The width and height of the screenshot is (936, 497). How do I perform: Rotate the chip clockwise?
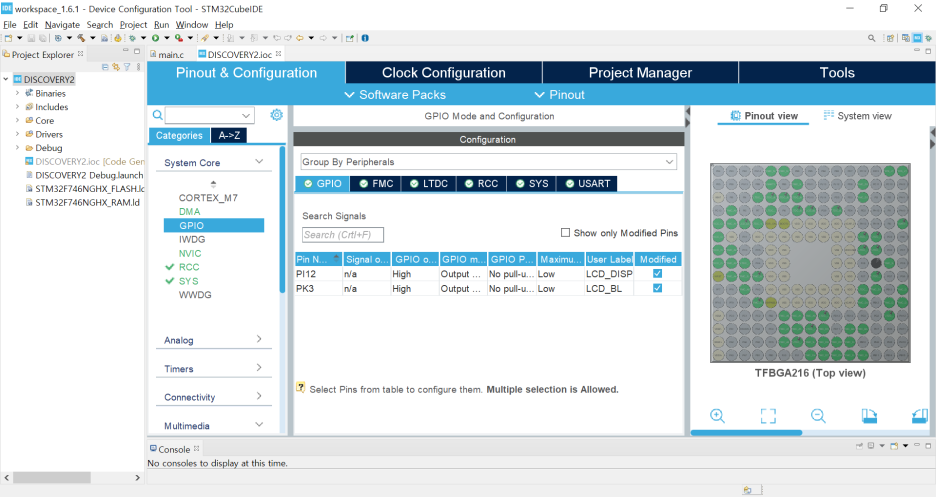(869, 416)
